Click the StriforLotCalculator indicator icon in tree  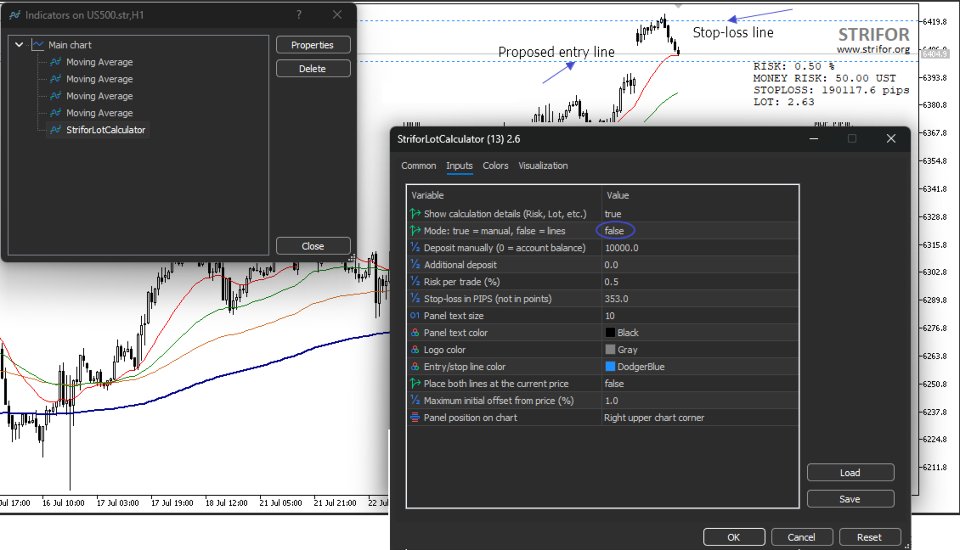pos(56,130)
